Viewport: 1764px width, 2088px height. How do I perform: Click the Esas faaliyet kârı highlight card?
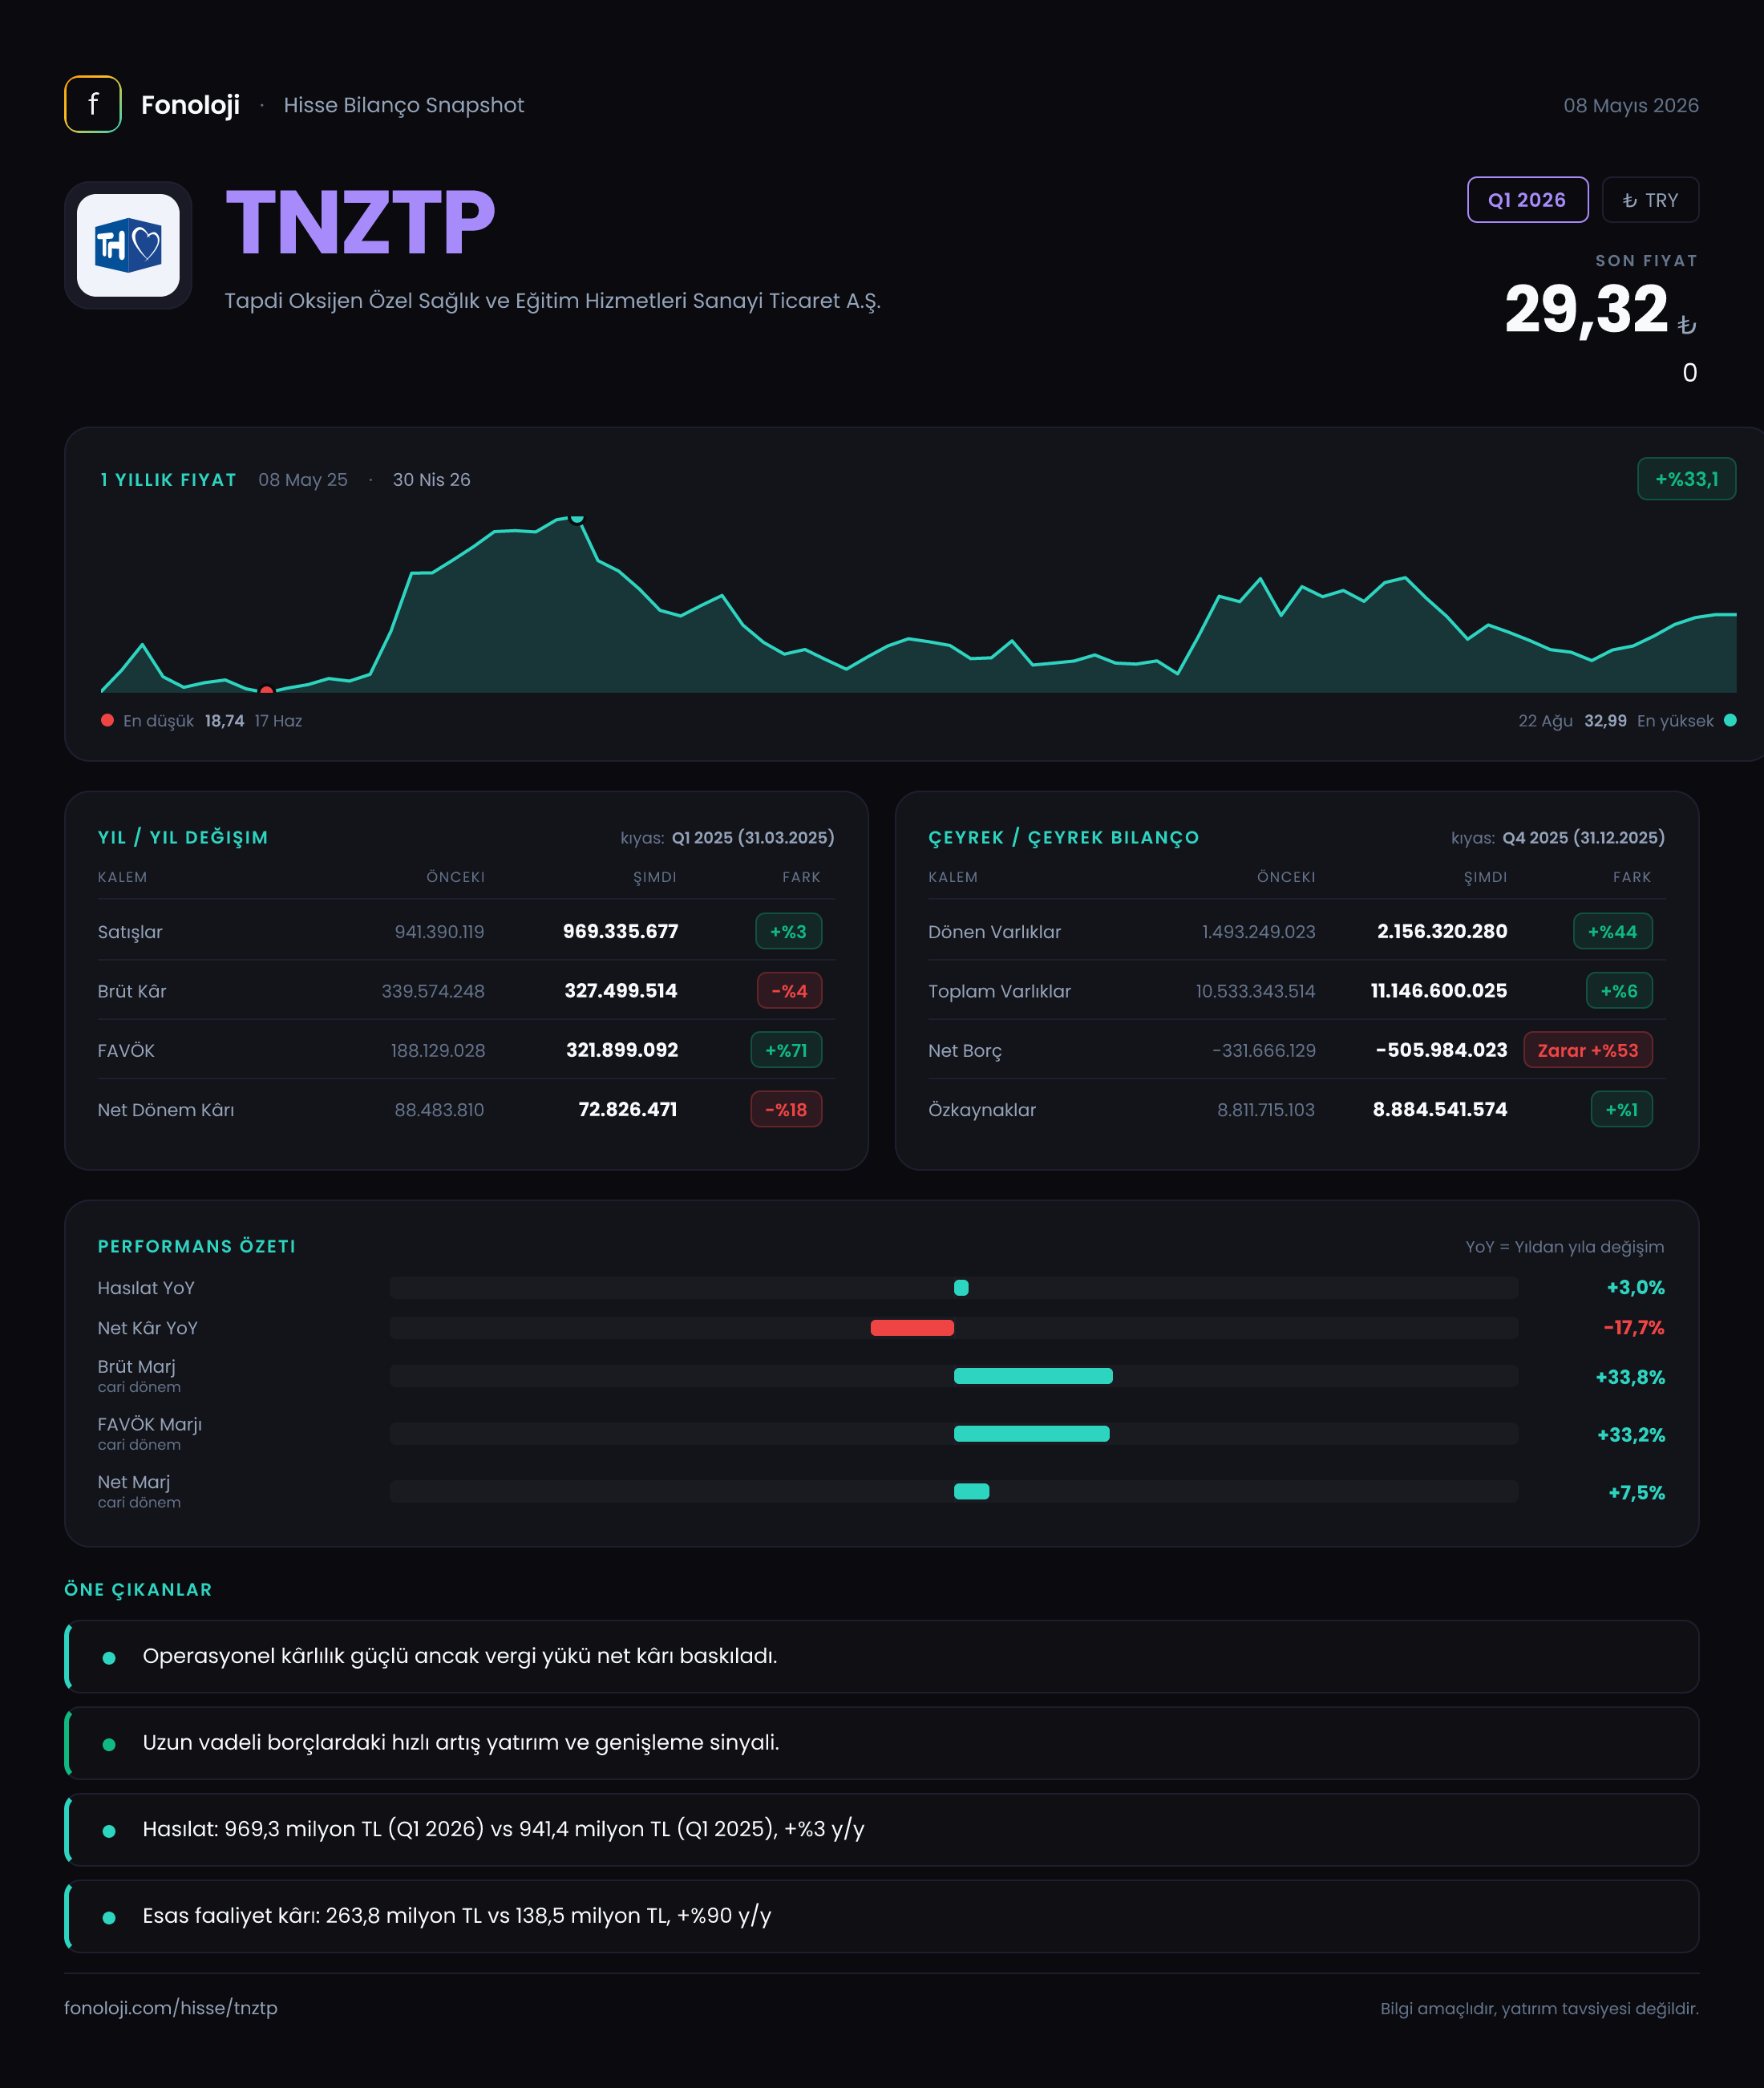(x=882, y=1916)
